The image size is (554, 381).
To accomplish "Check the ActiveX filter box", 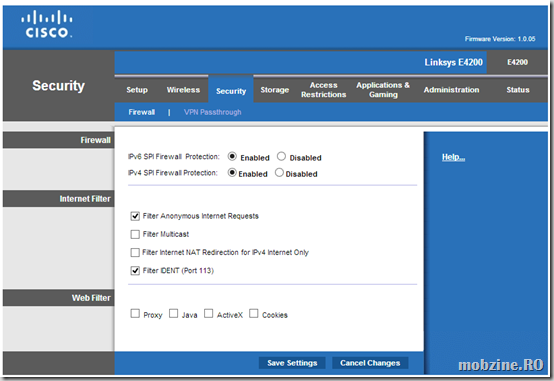I will pyautogui.click(x=208, y=313).
